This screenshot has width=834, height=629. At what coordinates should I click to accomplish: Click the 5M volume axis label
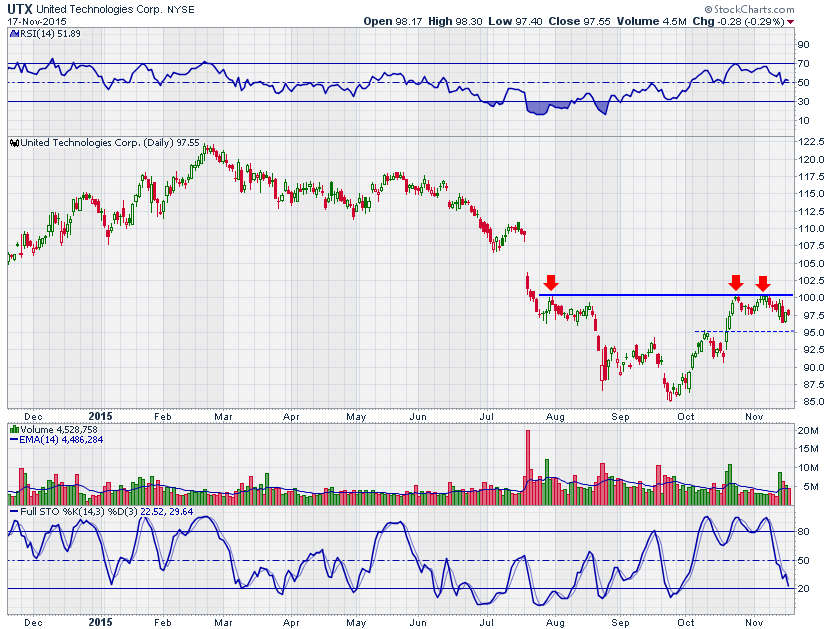click(x=811, y=487)
